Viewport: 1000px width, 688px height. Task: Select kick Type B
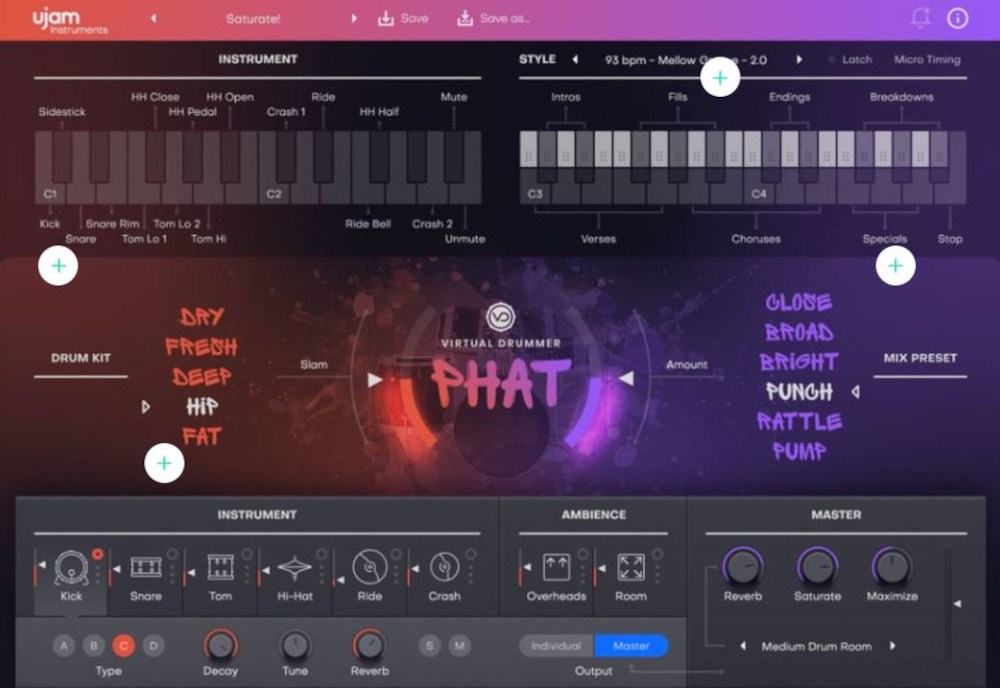[94, 646]
